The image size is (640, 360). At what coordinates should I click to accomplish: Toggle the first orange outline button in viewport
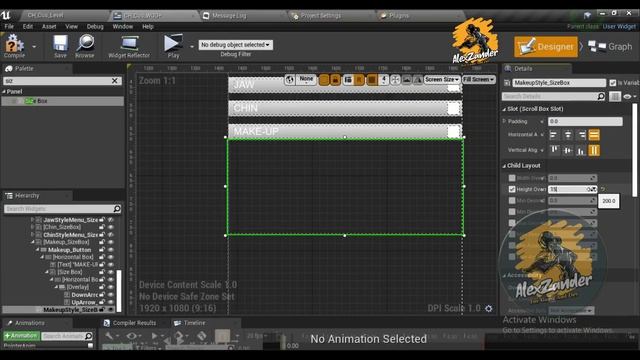(x=324, y=80)
